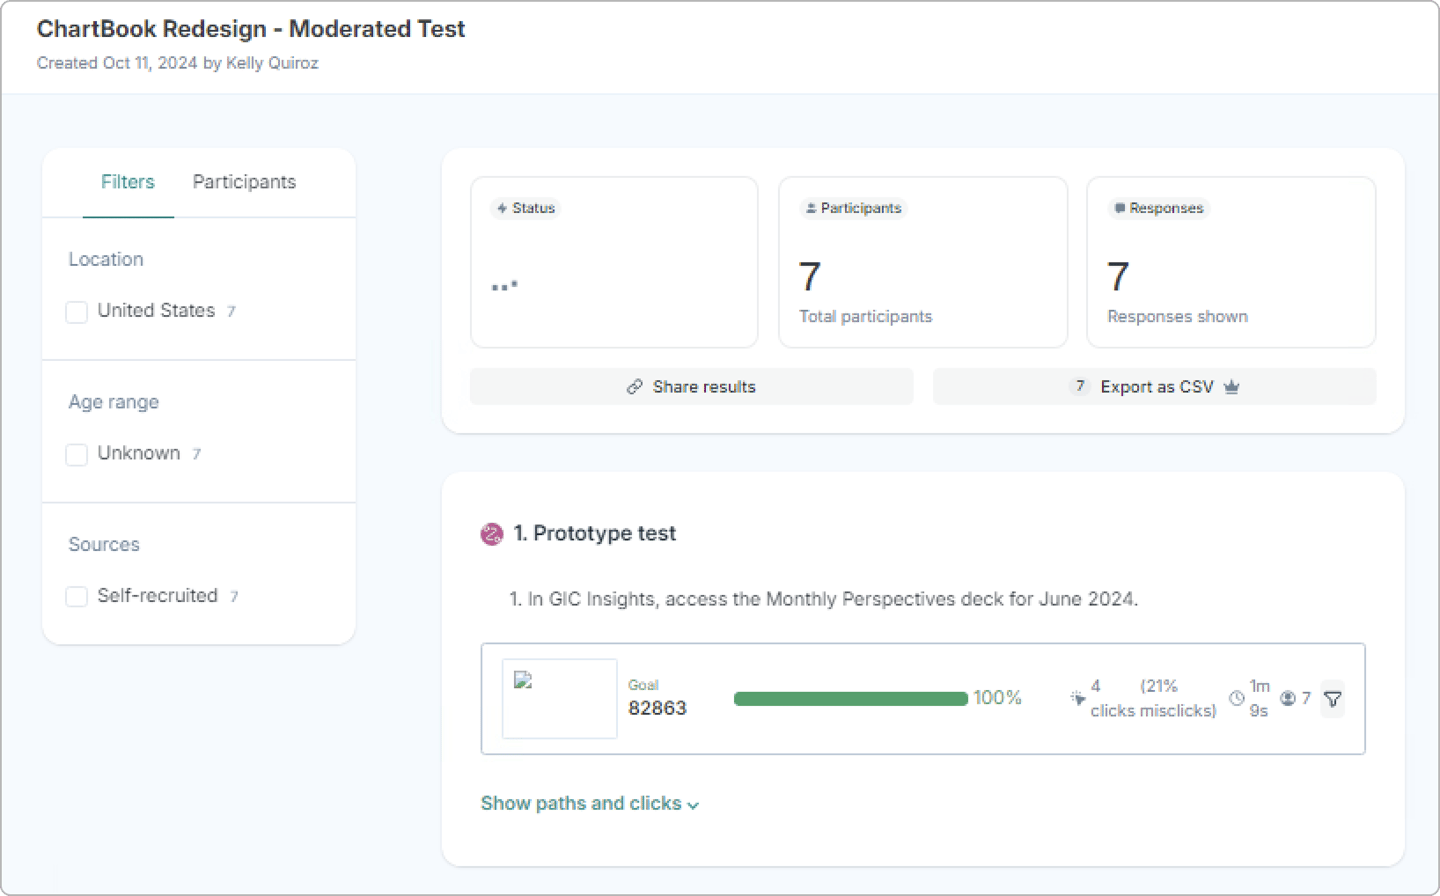The image size is (1440, 896).
Task: Click the Share results button
Action: pyautogui.click(x=691, y=387)
